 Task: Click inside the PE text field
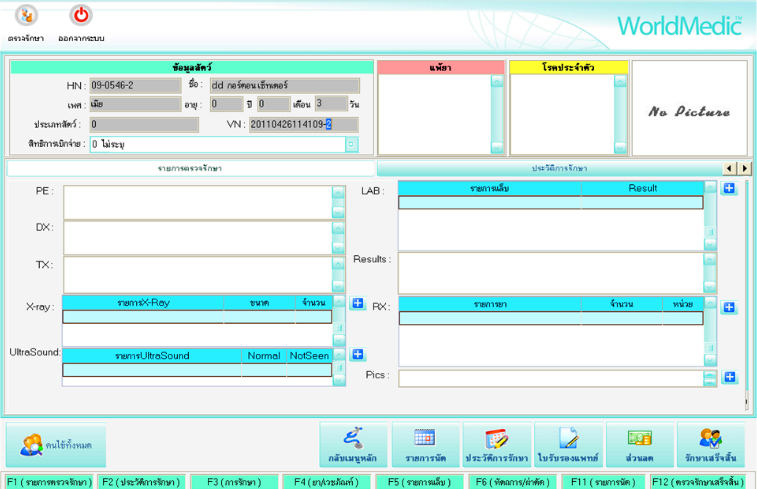pos(197,201)
